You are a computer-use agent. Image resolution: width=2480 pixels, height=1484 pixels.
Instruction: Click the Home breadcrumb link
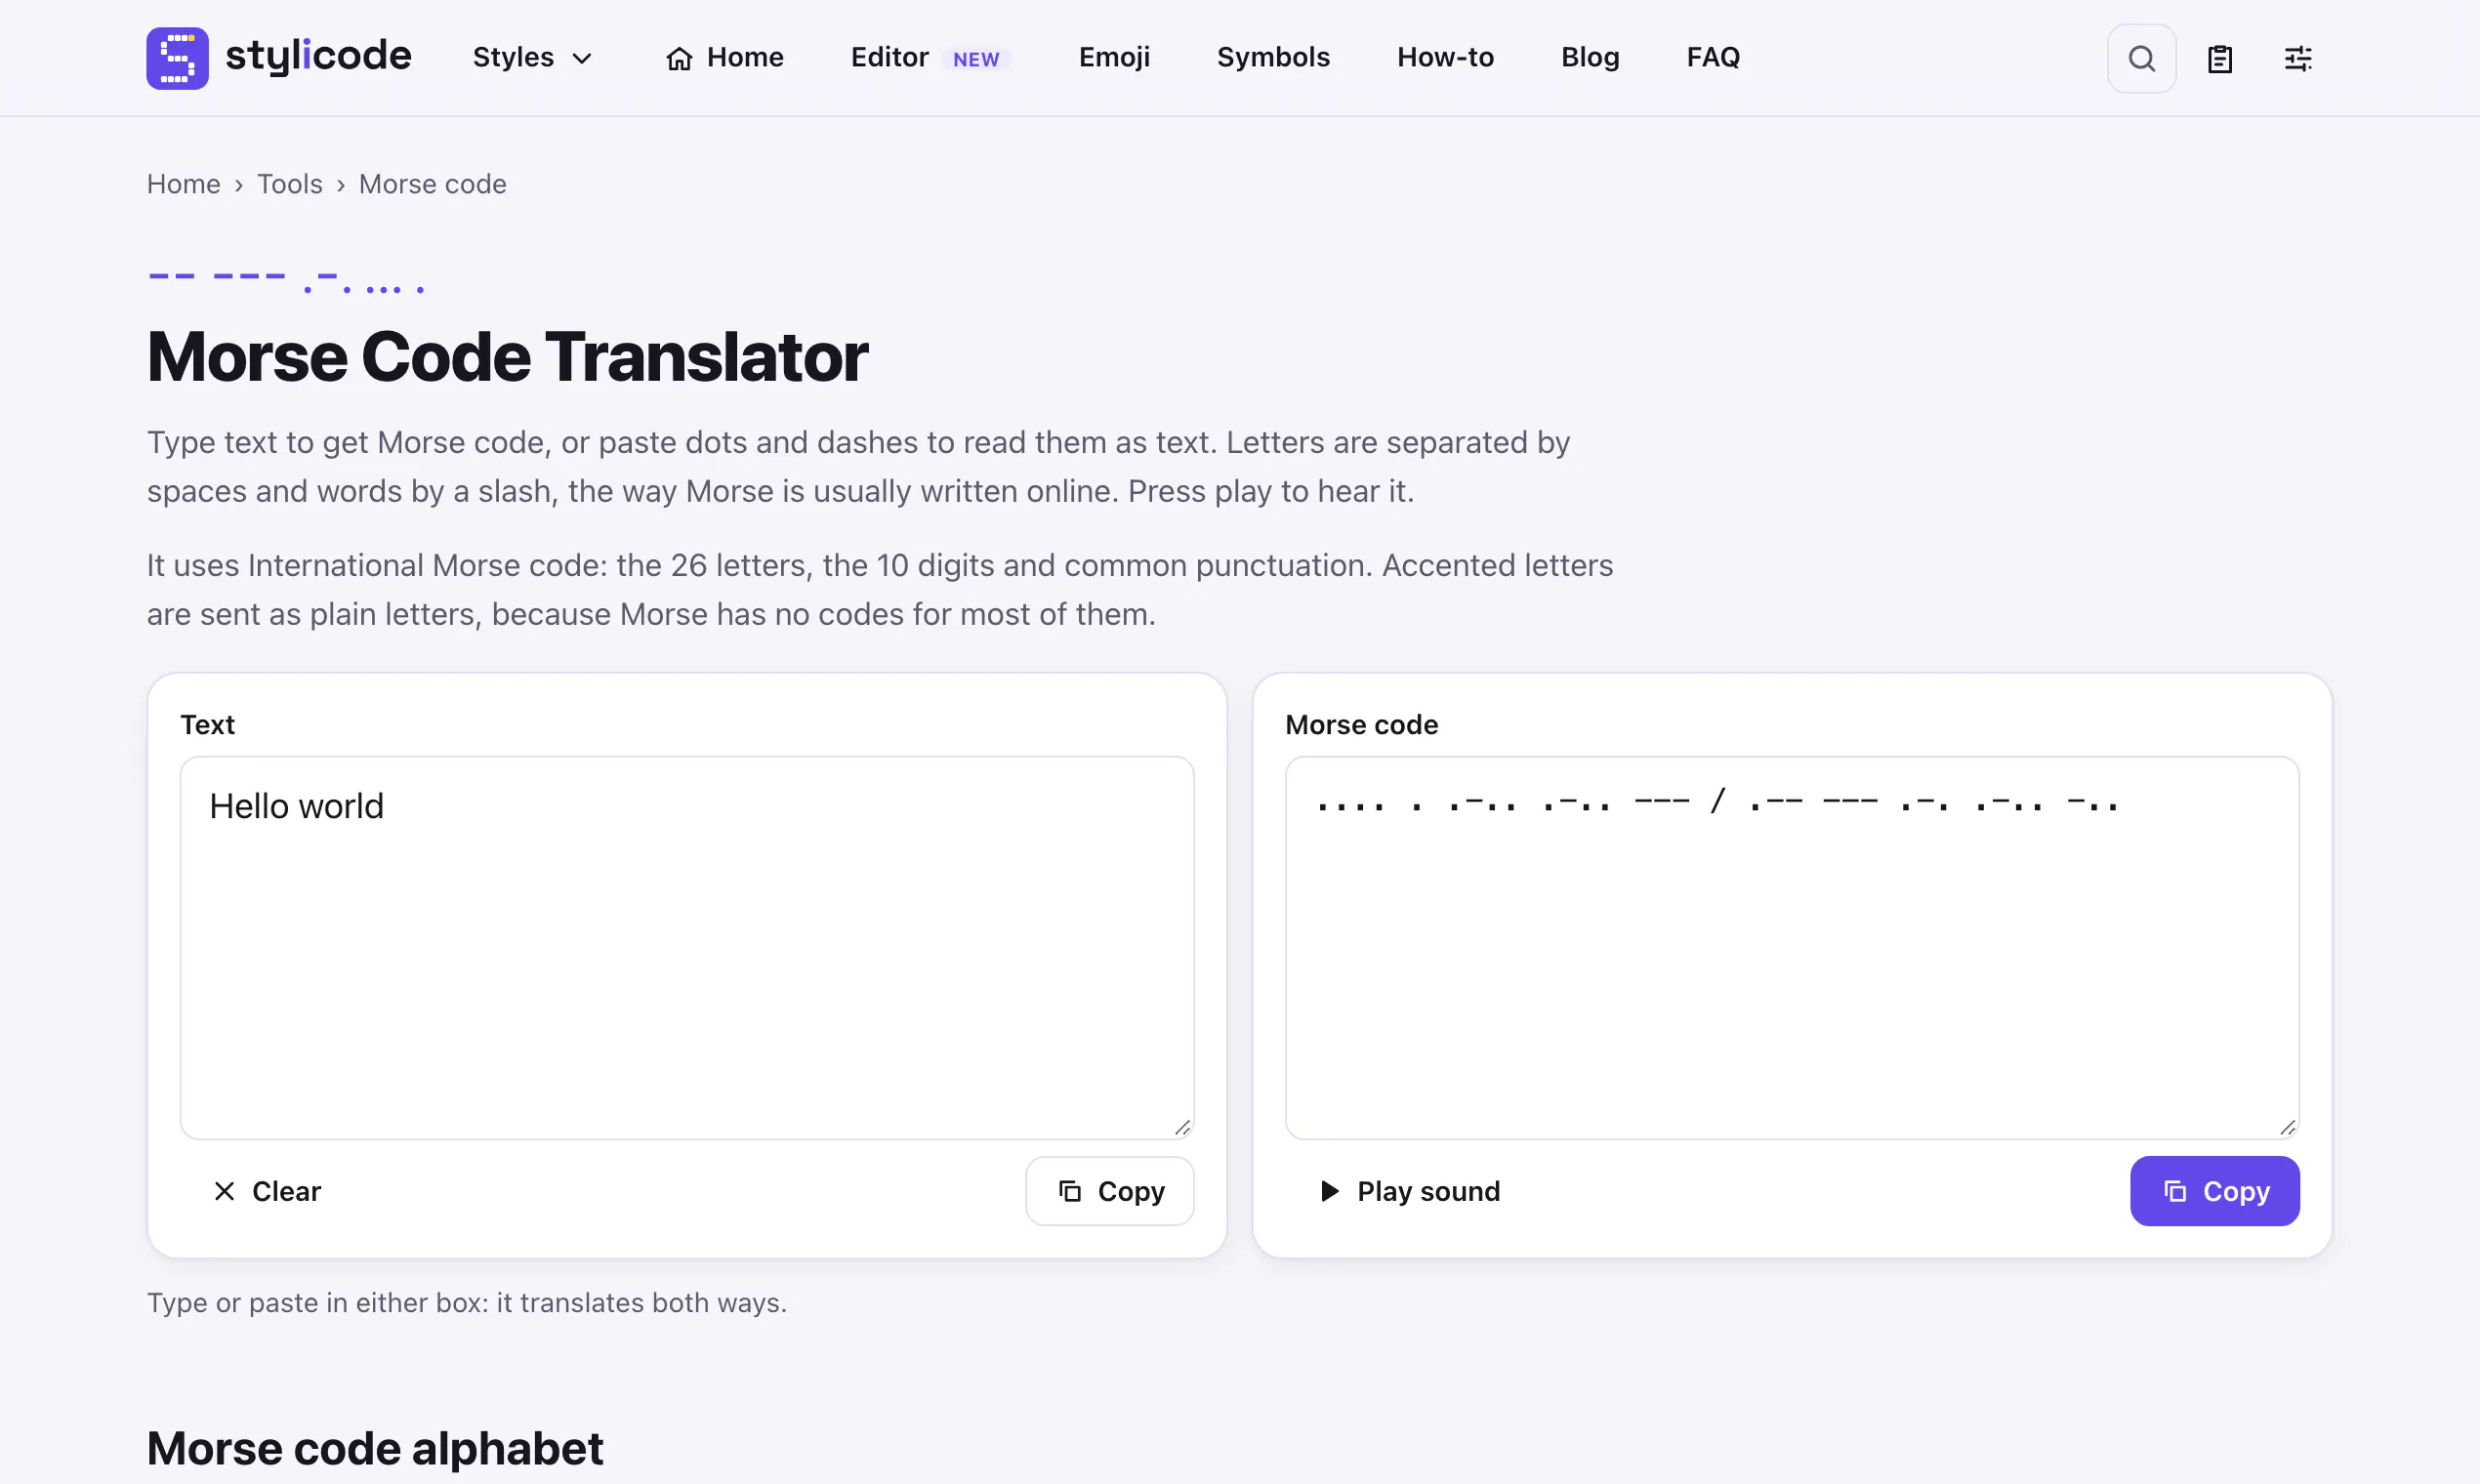(184, 184)
